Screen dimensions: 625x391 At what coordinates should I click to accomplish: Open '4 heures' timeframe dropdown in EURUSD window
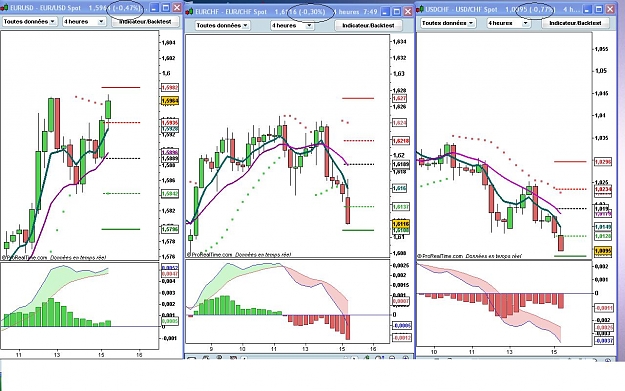point(84,22)
